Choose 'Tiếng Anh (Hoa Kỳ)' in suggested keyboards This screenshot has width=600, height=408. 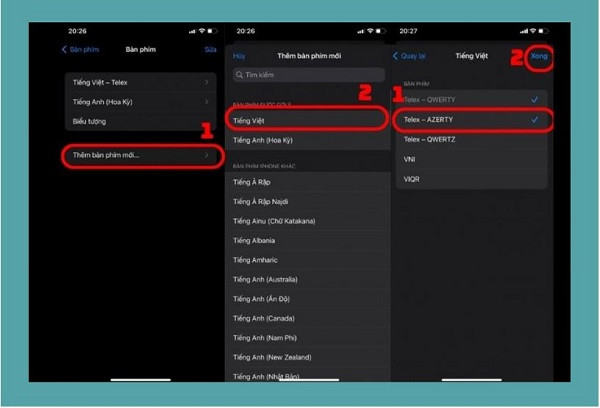(x=307, y=140)
